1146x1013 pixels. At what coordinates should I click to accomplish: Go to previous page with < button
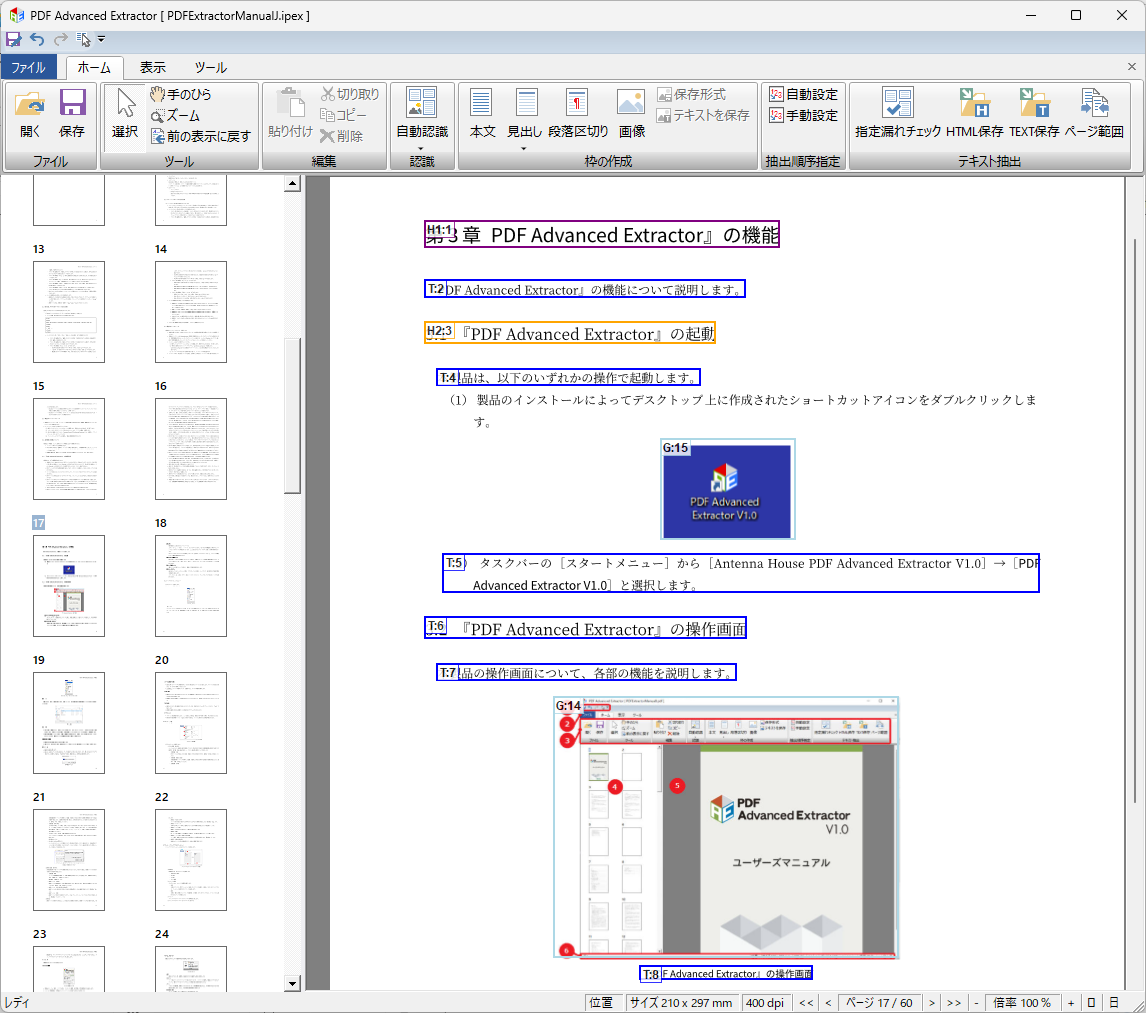[828, 1003]
